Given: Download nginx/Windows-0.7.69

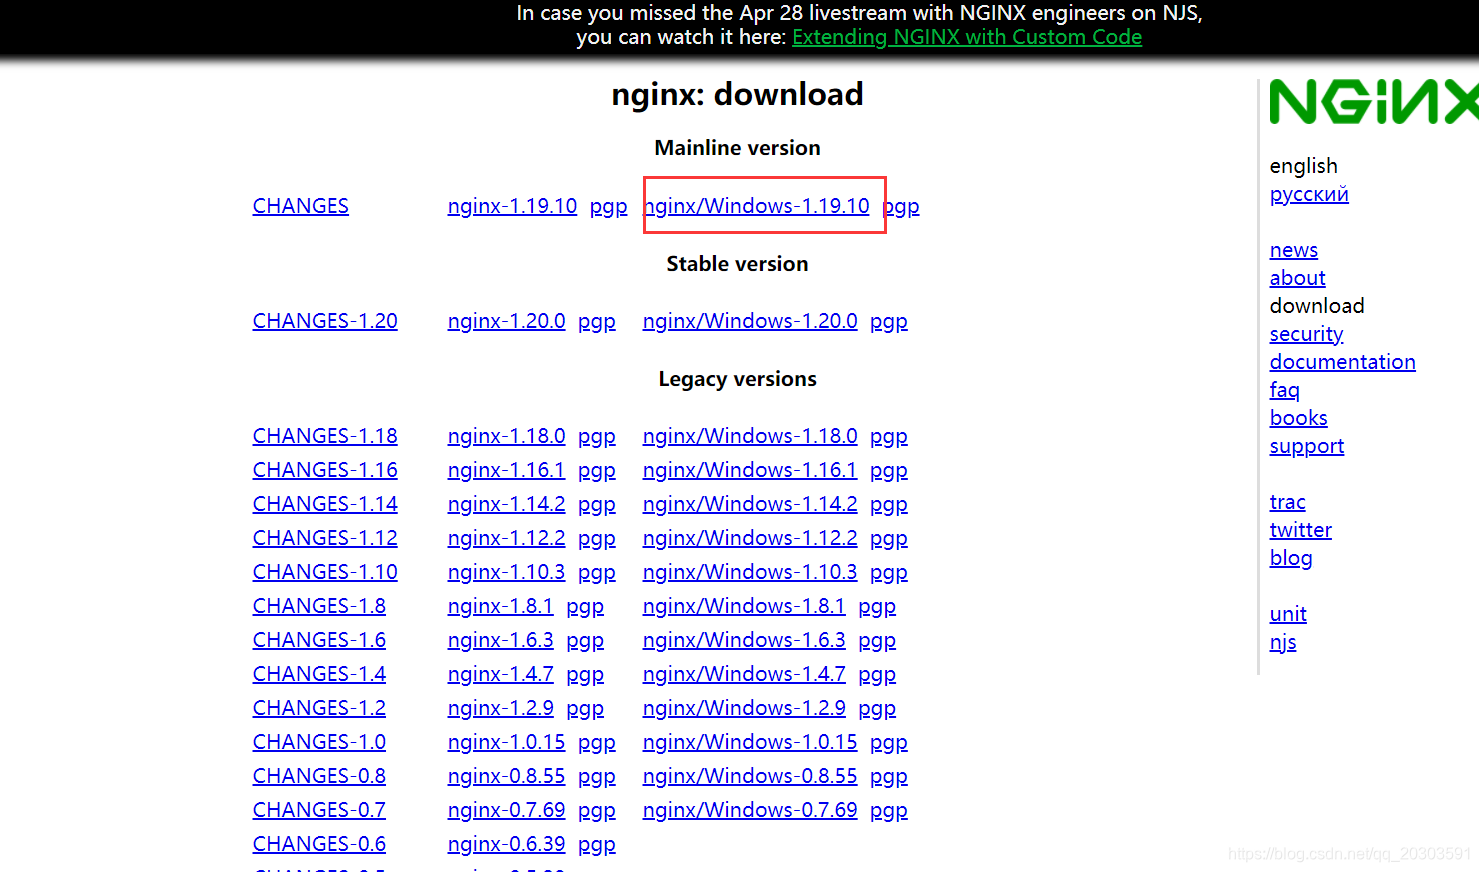Looking at the screenshot, I should (750, 810).
